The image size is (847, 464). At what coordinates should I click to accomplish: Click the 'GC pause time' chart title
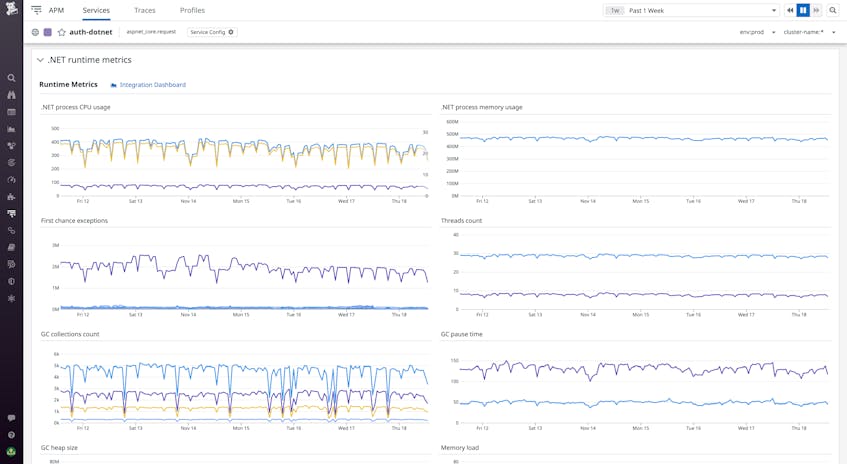[x=461, y=334]
